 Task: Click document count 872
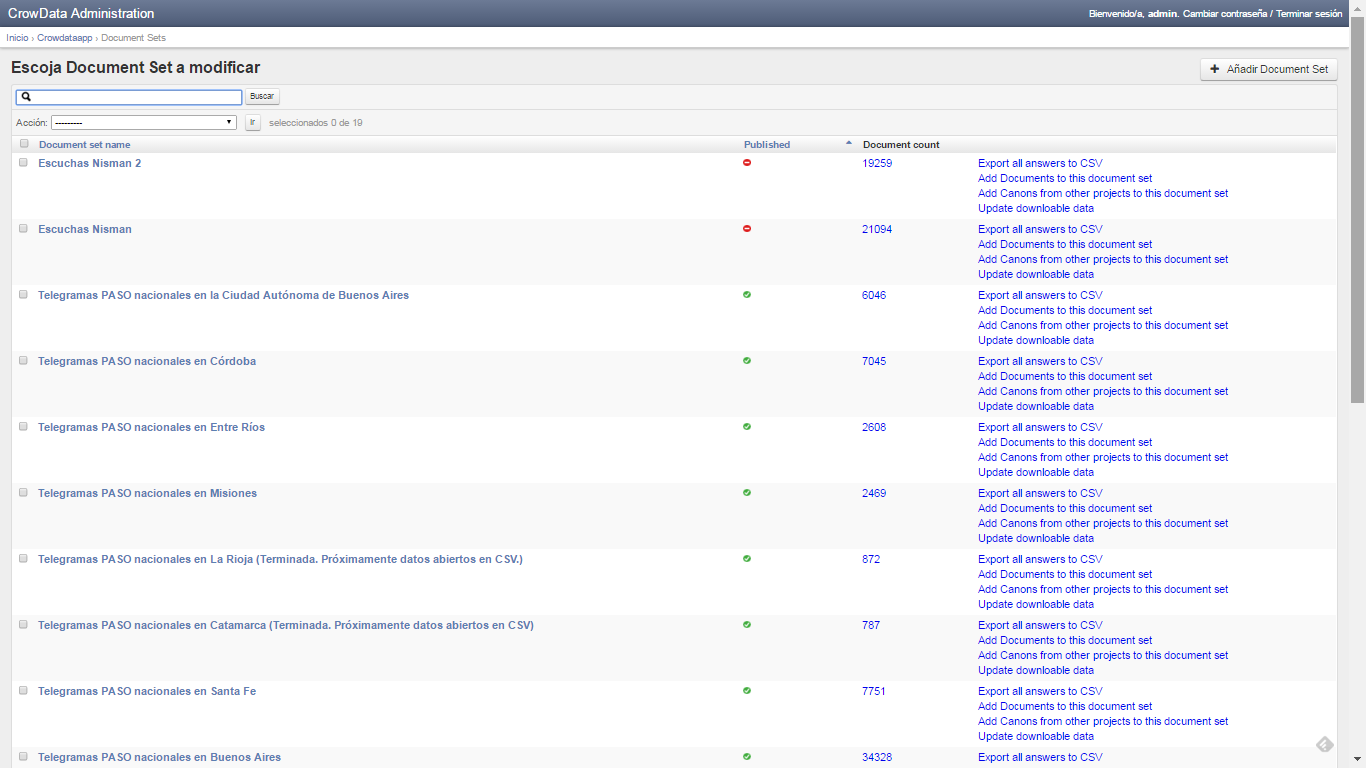point(871,559)
